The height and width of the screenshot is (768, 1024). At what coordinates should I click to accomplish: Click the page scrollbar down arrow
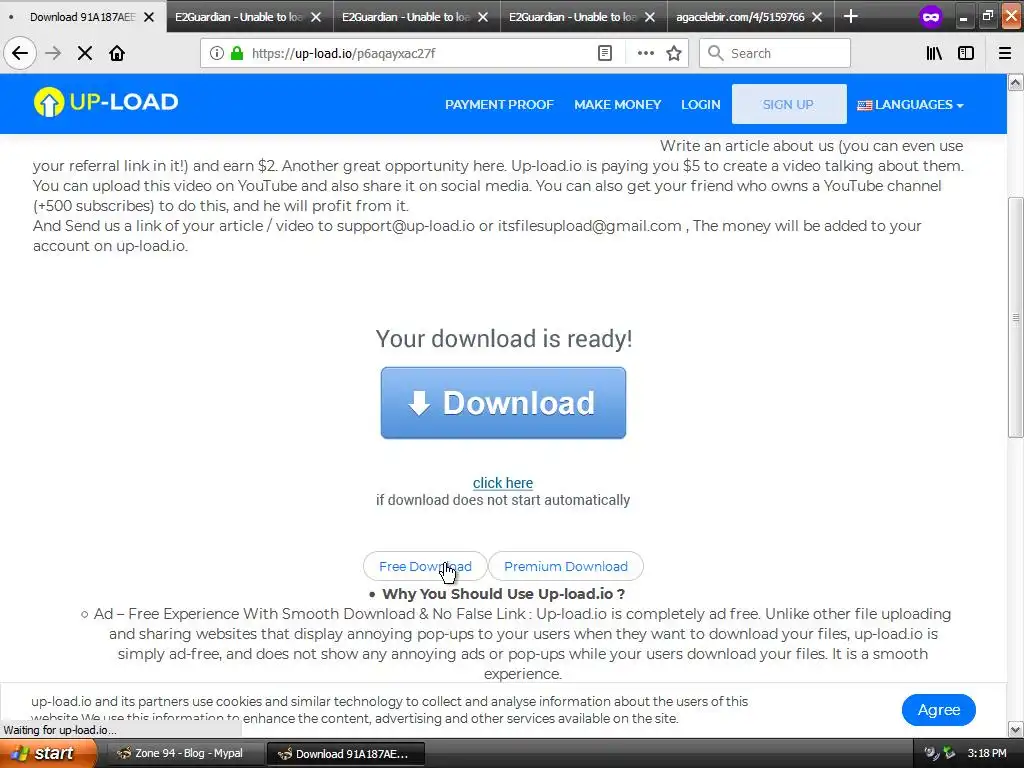[1016, 729]
